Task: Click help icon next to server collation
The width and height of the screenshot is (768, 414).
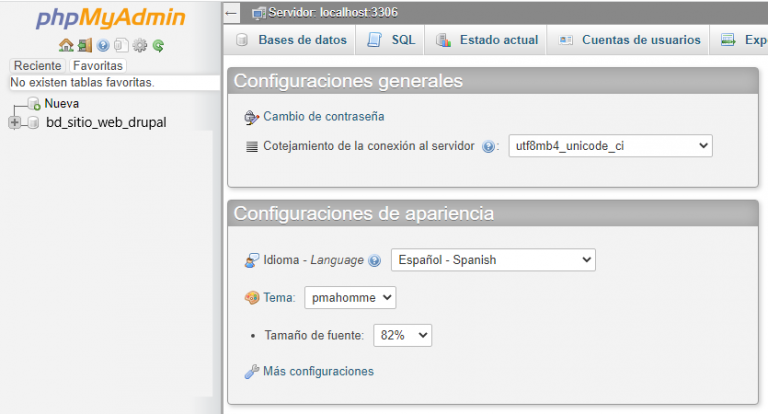Action: point(489,146)
